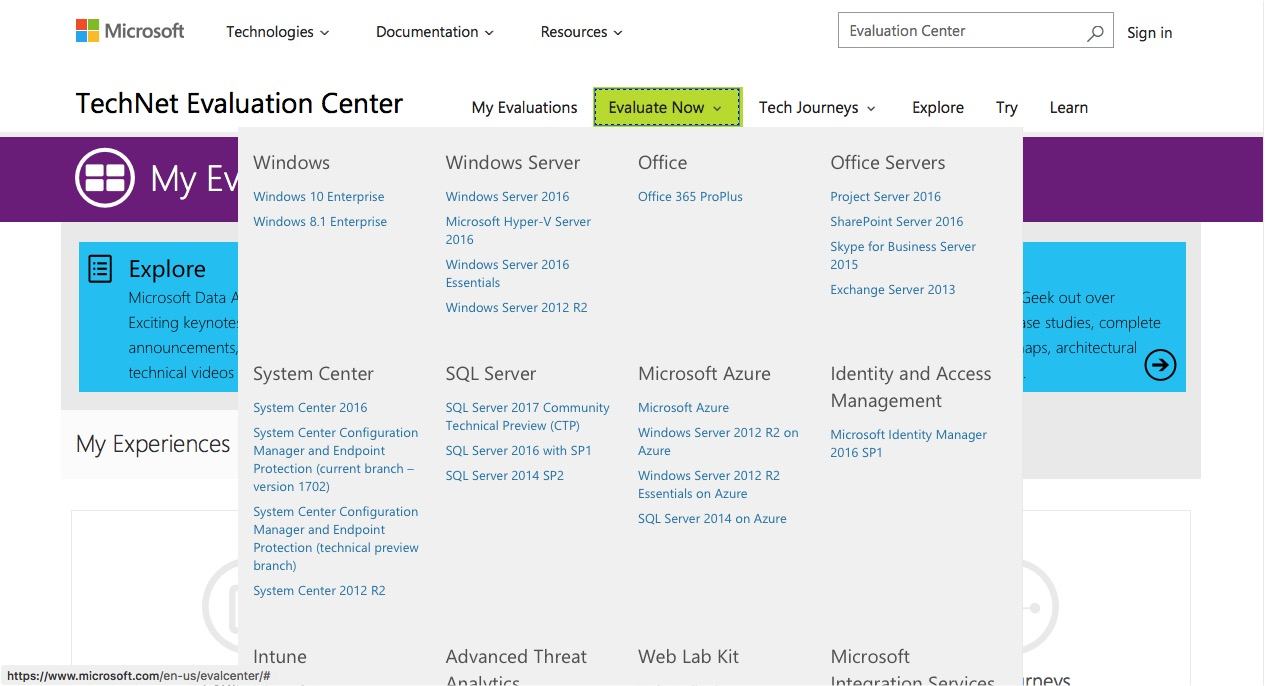
Task: Open the Tech Journeys dropdown
Action: [817, 107]
